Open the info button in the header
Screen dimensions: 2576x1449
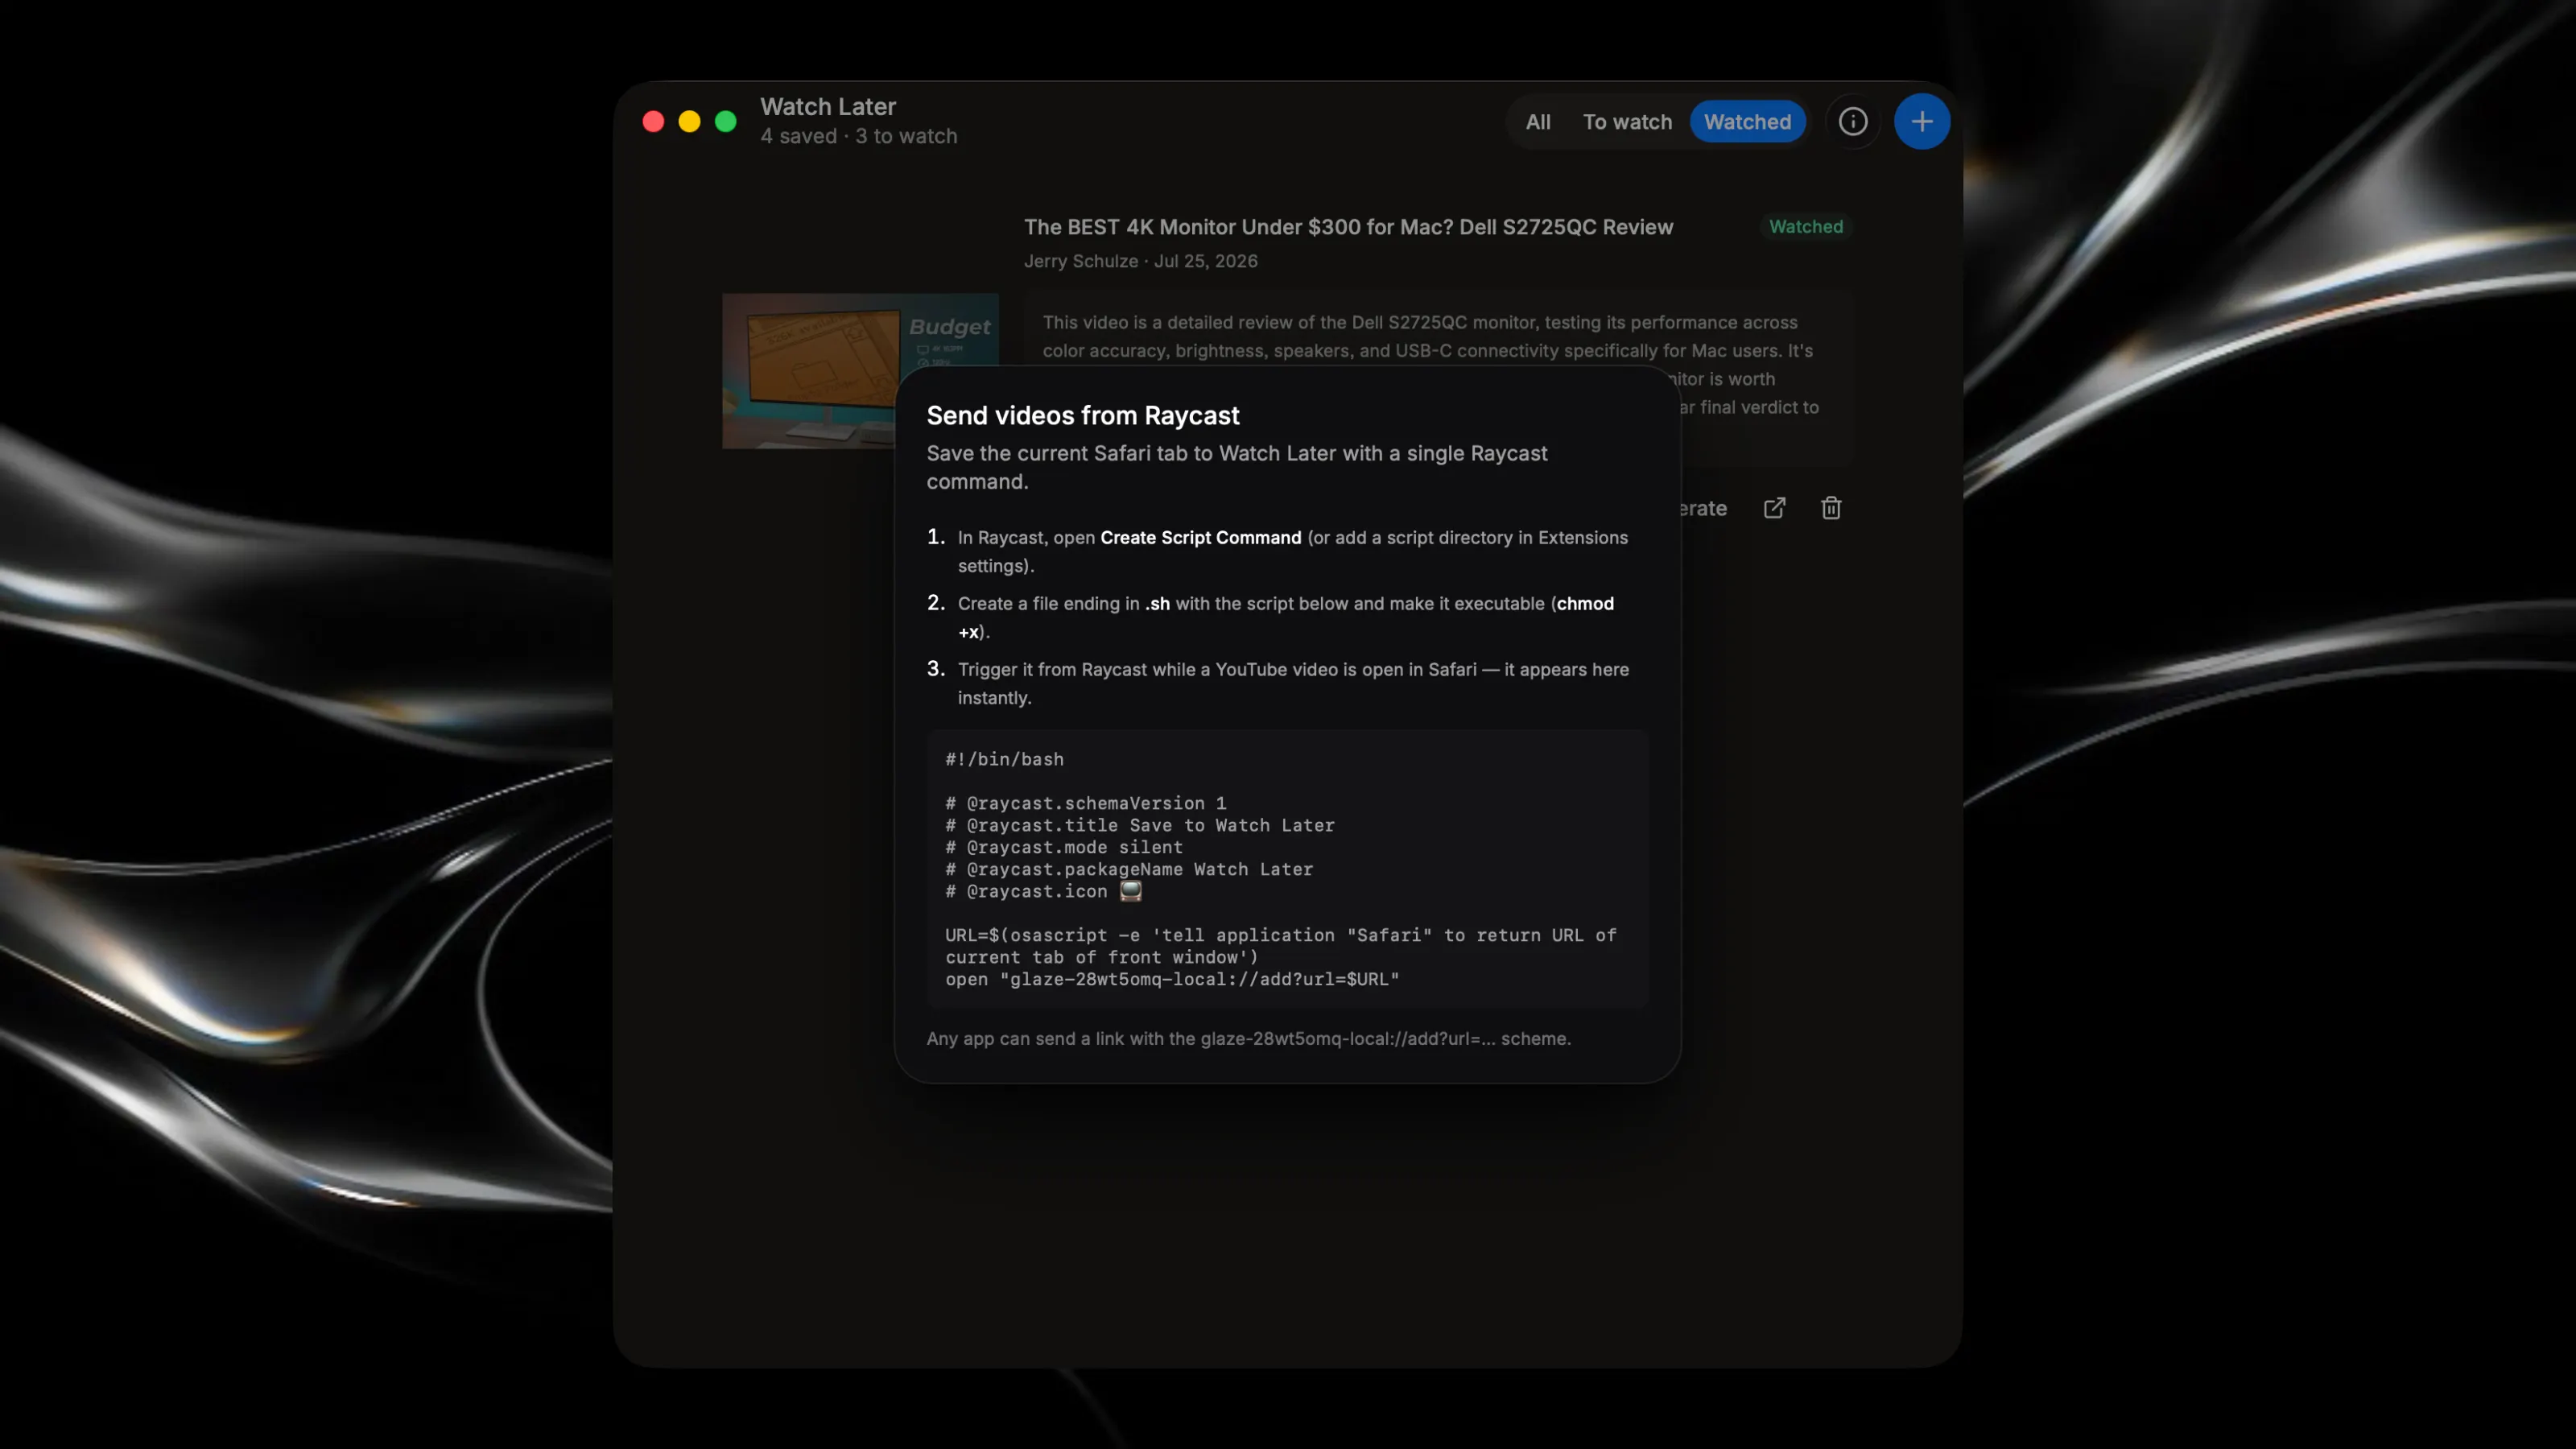coord(1853,122)
